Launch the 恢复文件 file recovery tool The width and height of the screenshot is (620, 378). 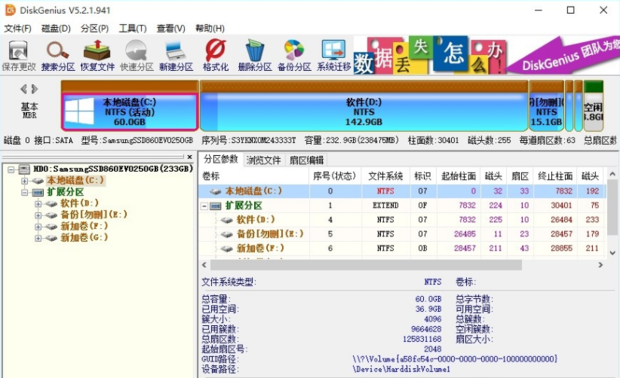(97, 55)
